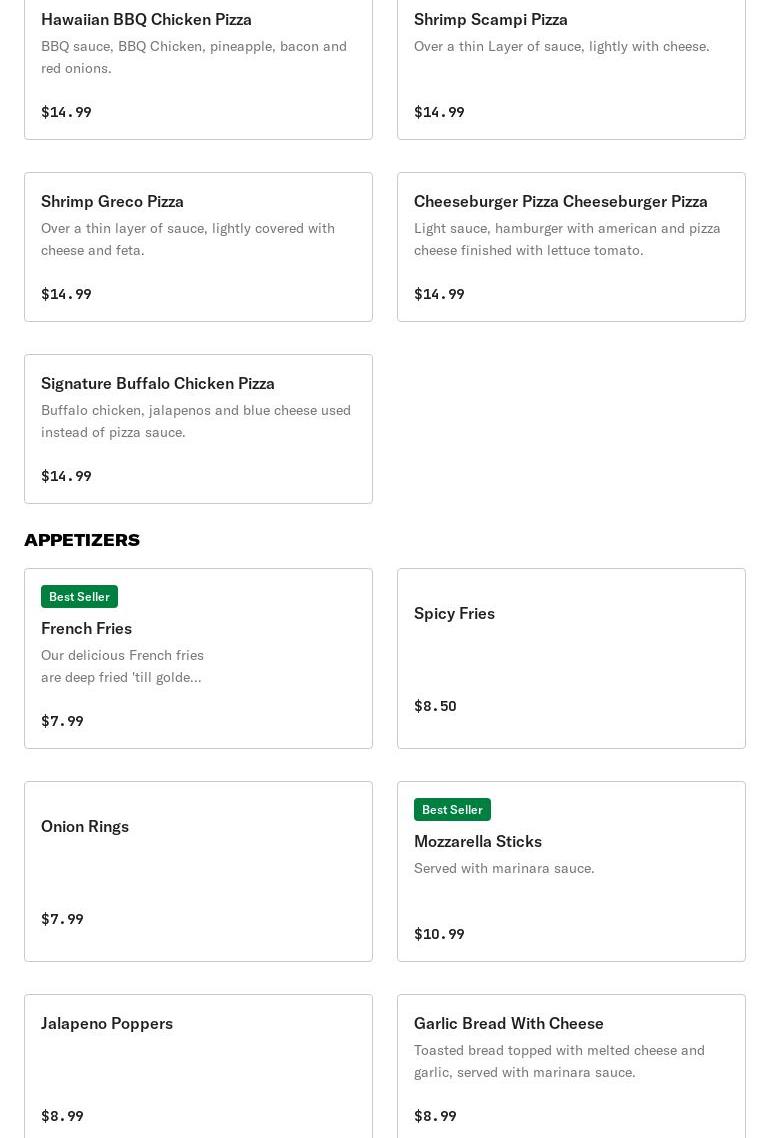Open the Mozzarella Sticks item title
The image size is (770, 1138).
pos(478,841)
